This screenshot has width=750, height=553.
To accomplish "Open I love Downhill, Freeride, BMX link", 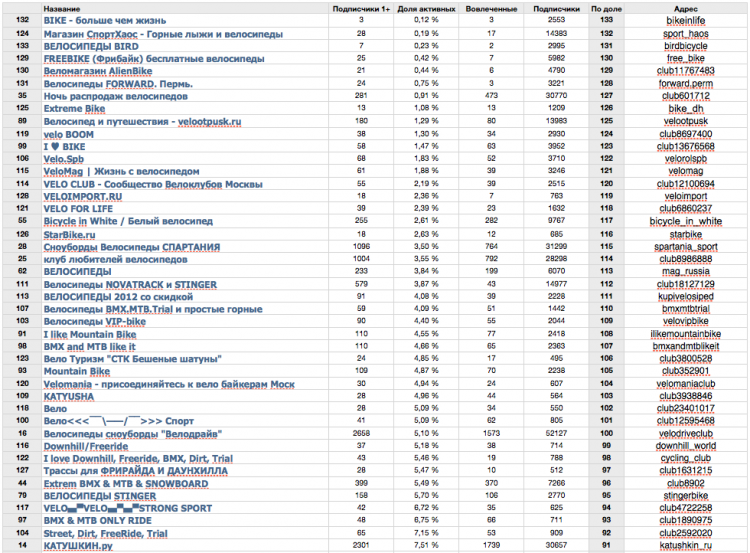I will 138,459.
